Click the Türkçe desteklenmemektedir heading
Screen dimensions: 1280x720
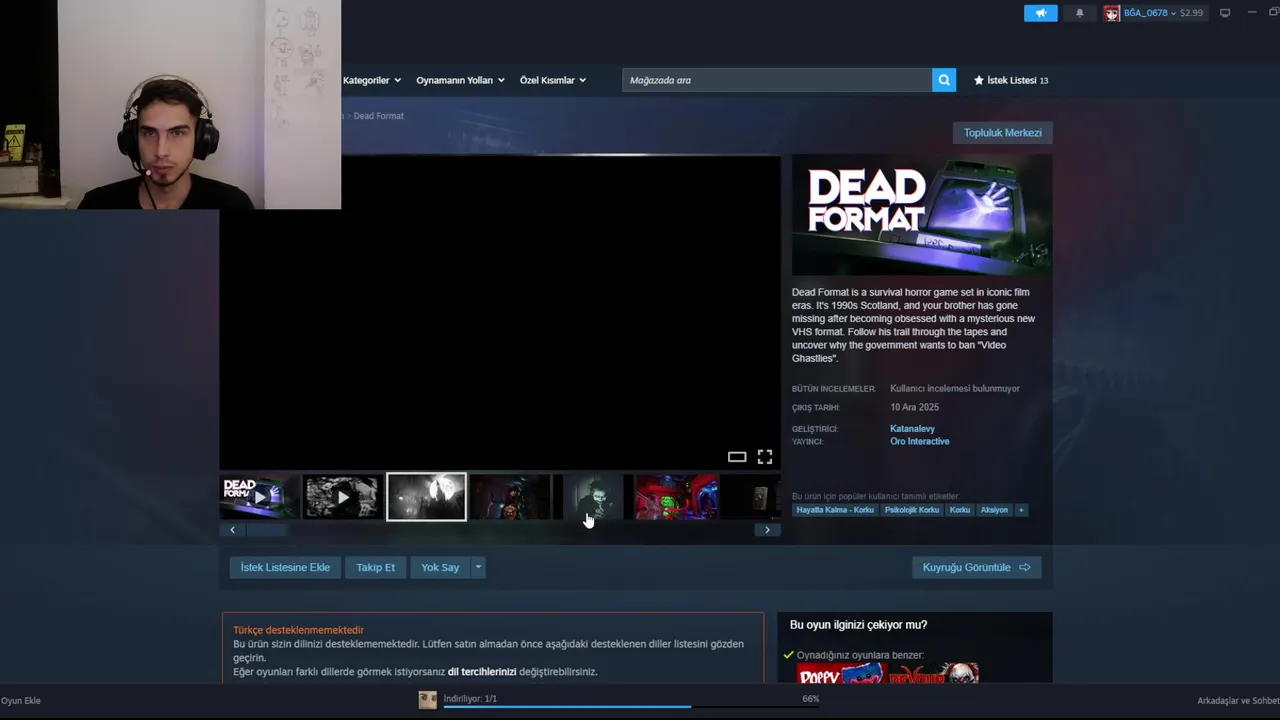click(x=298, y=630)
